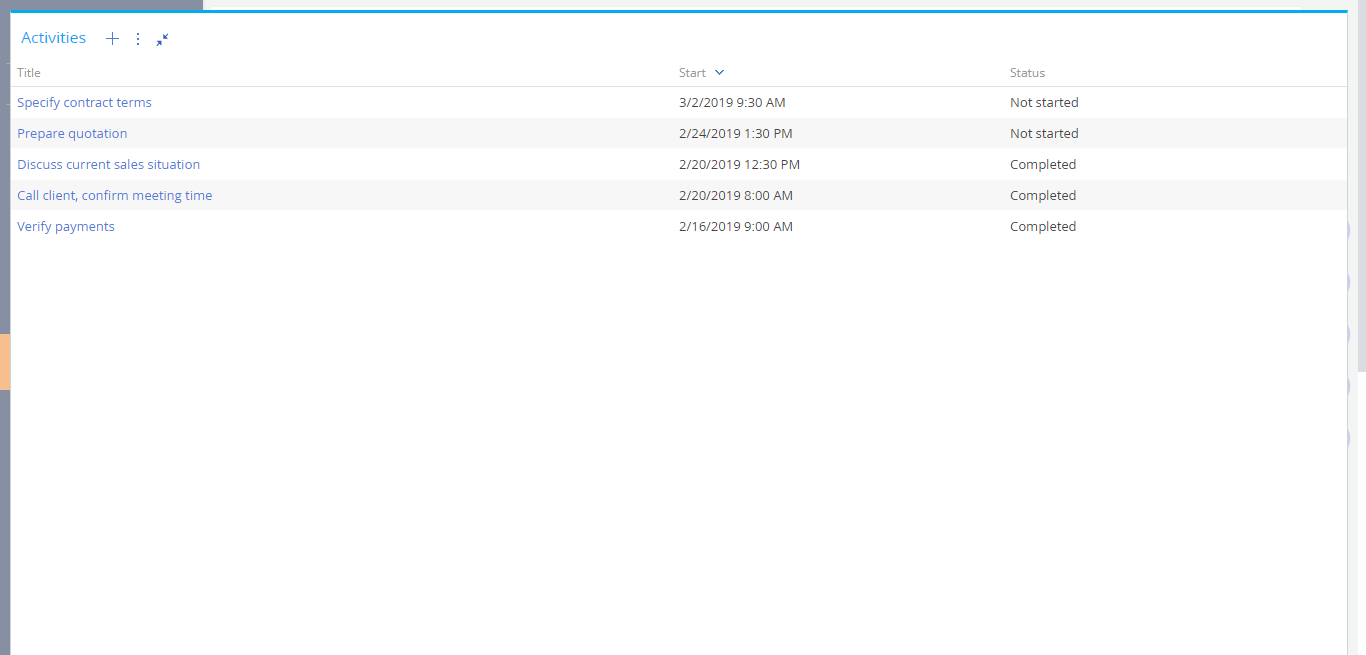
Task: Select the 2/24/2019 1:30 PM start cell
Action: [x=735, y=134]
